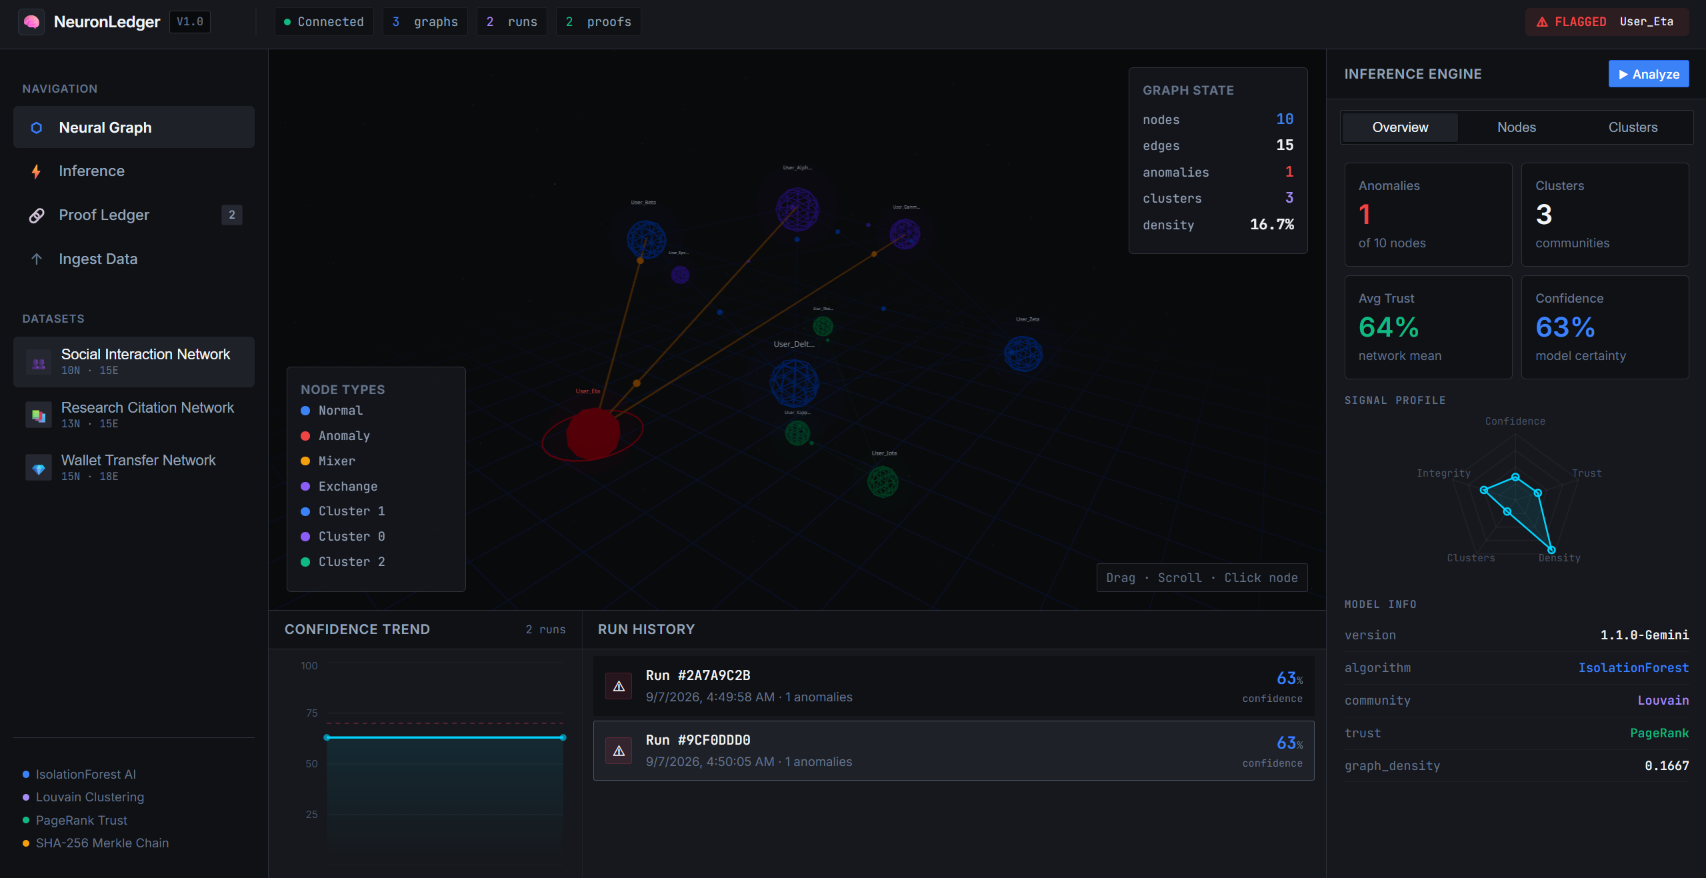Switch to the Overview tab
The image size is (1706, 878).
(1400, 127)
